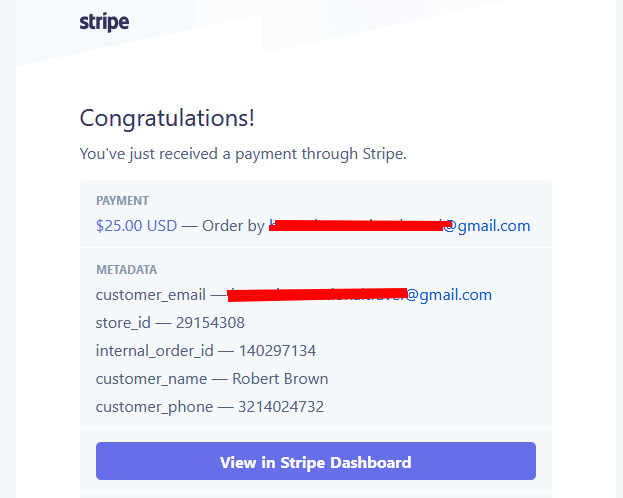The height and width of the screenshot is (498, 623).
Task: Open View in Stripe Dashboard button
Action: (315, 461)
